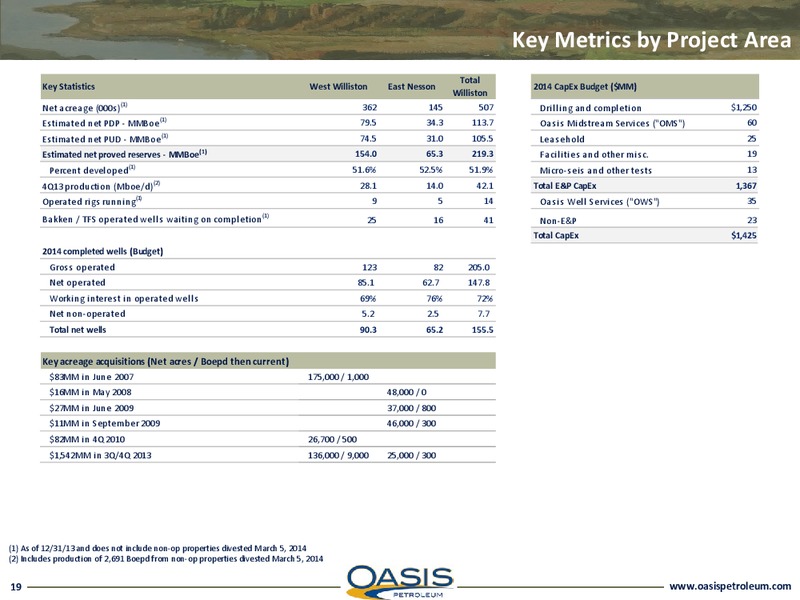The height and width of the screenshot is (600, 800).
Task: Select Facilities and other misc. label
Action: 594,154
